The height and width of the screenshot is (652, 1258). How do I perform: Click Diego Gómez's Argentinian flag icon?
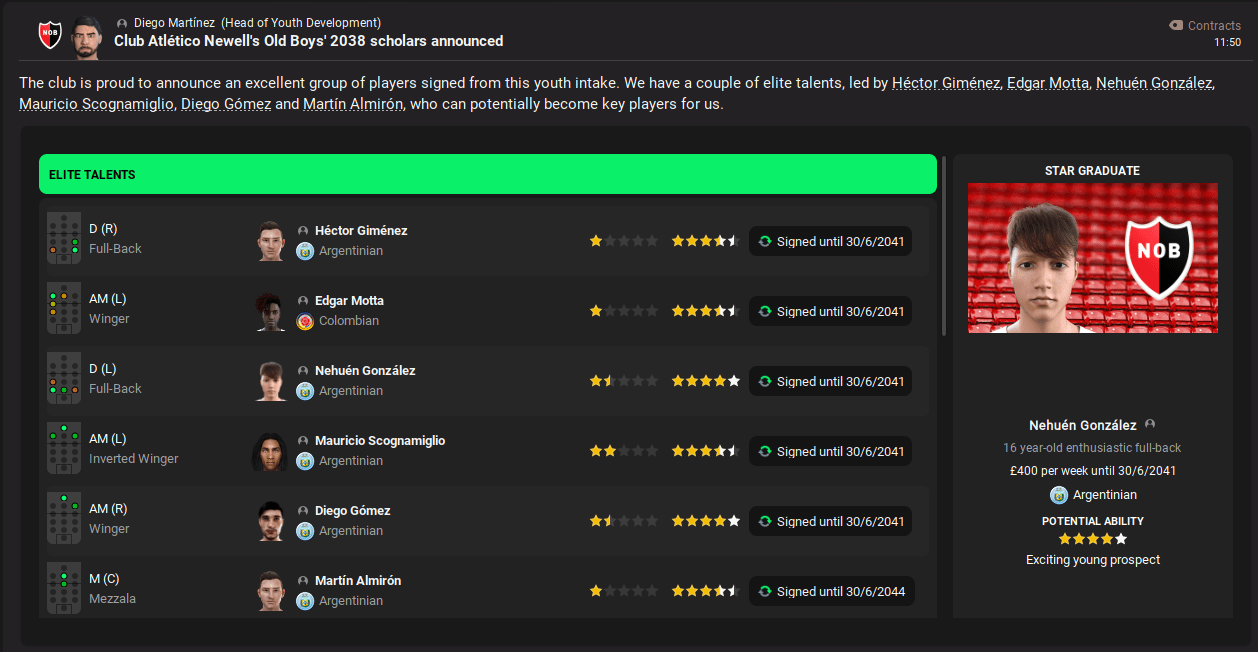[305, 531]
